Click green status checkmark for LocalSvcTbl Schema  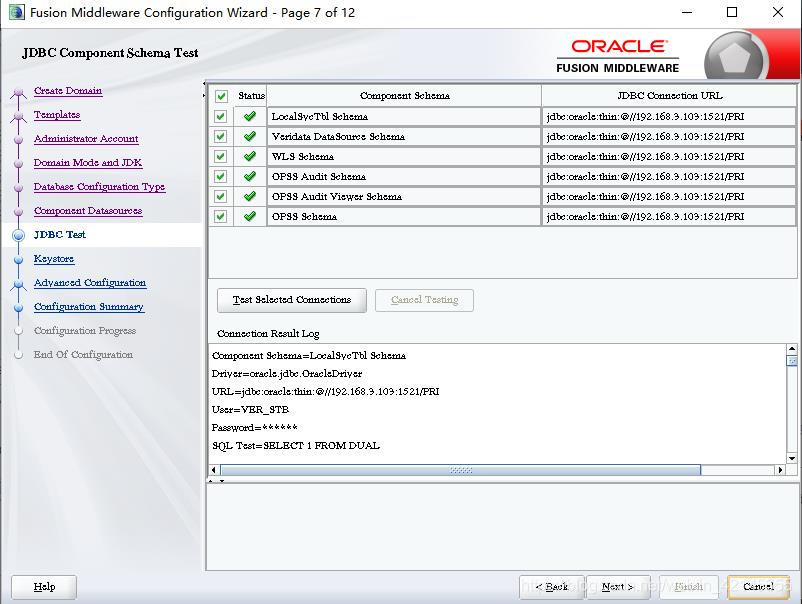250,116
